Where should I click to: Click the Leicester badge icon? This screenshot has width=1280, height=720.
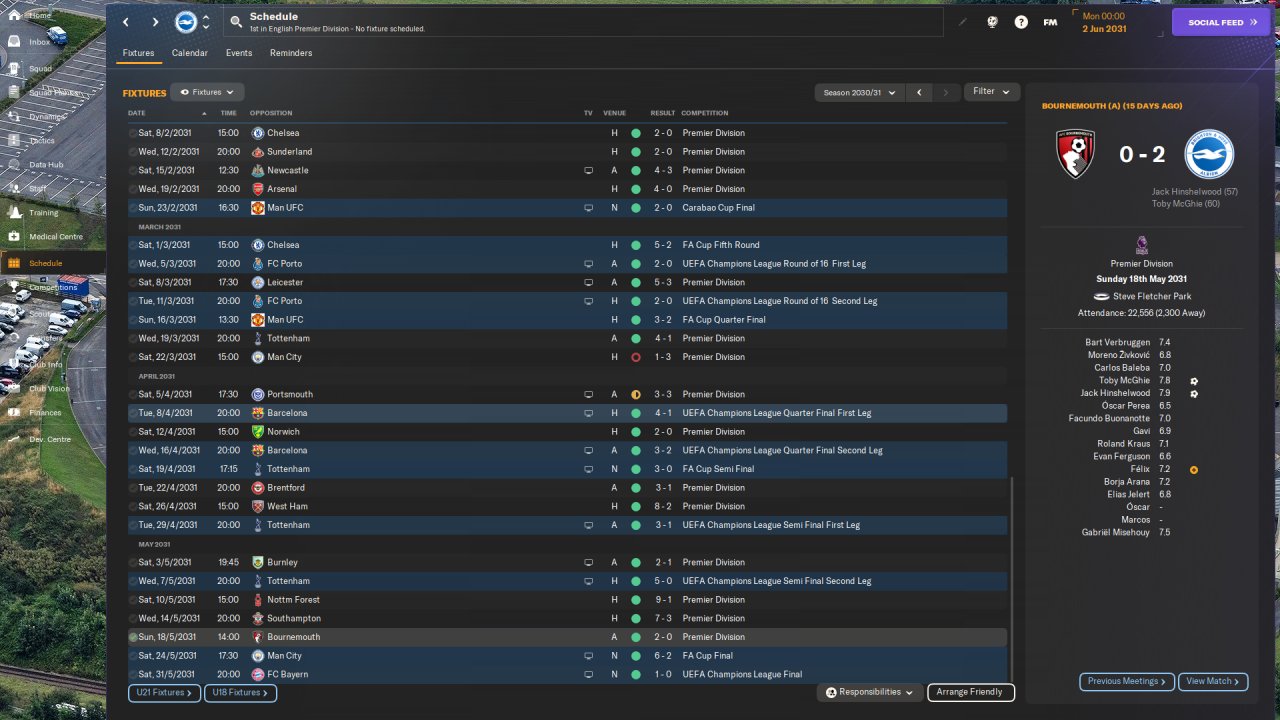point(258,282)
